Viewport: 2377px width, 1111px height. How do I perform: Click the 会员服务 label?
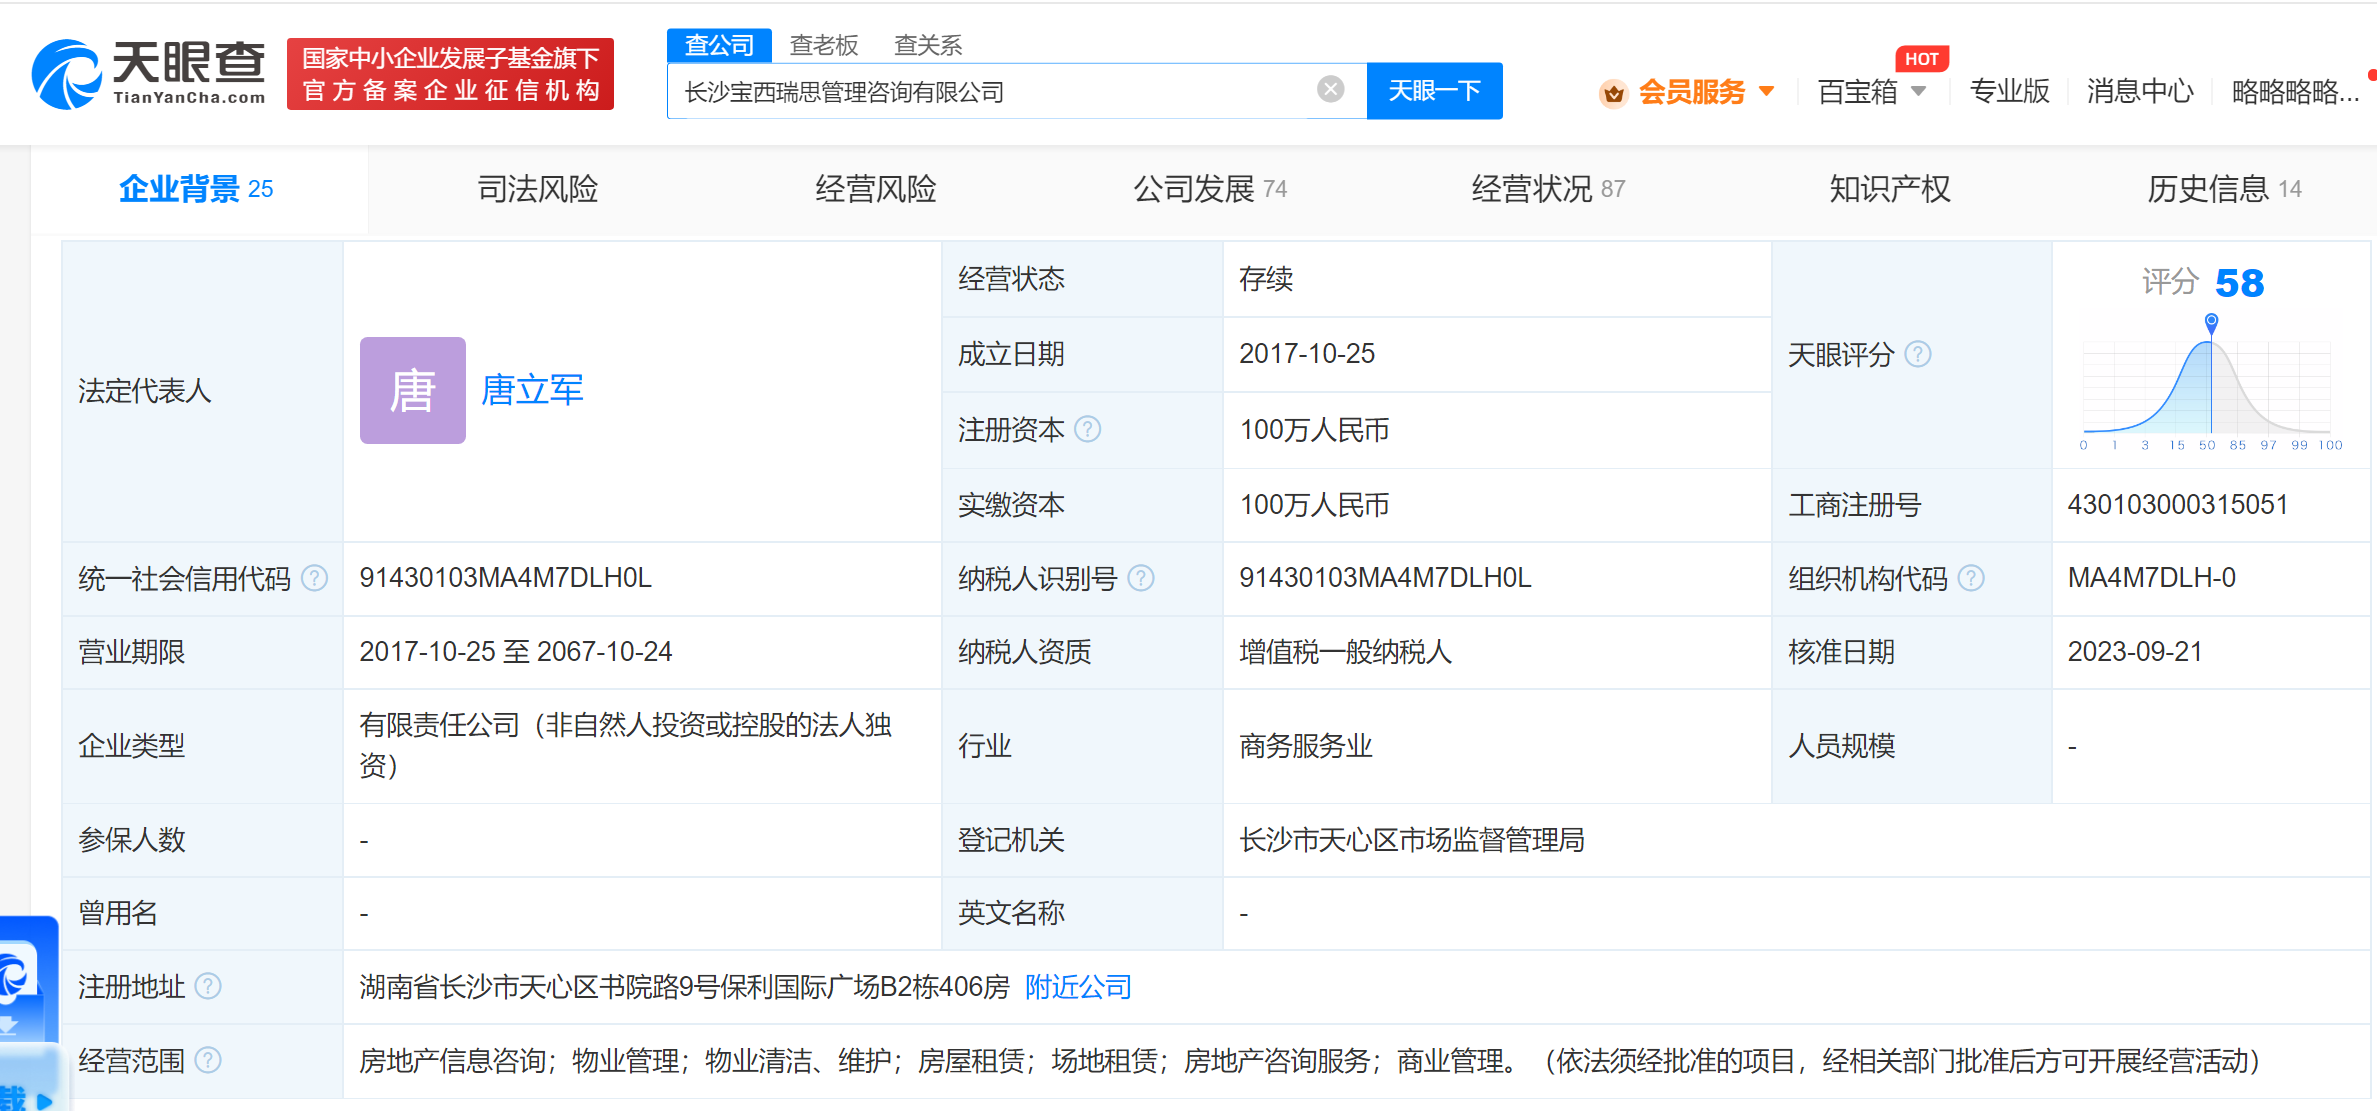point(1691,92)
